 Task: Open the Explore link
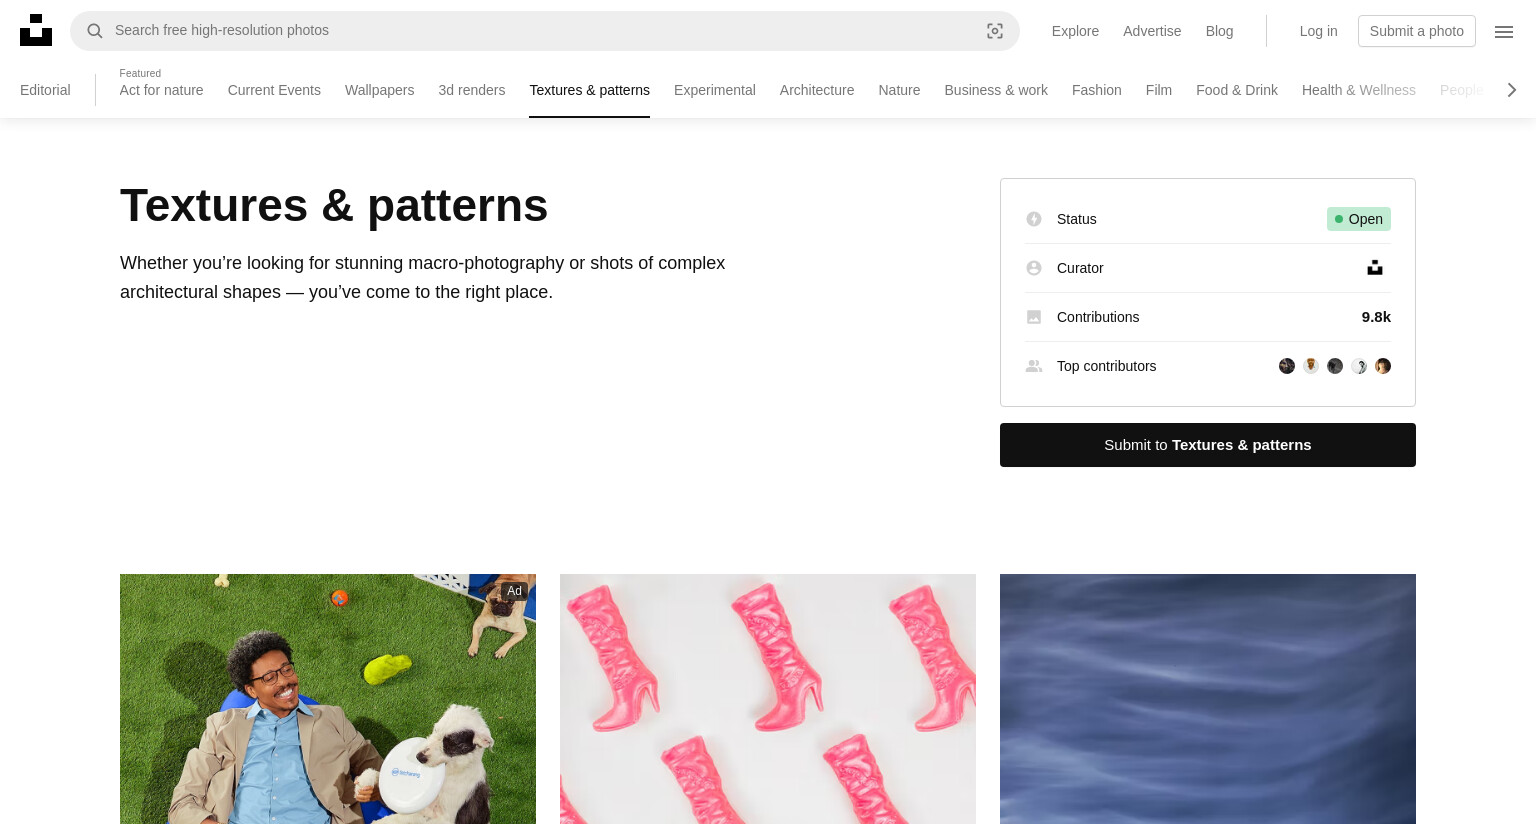1075,31
